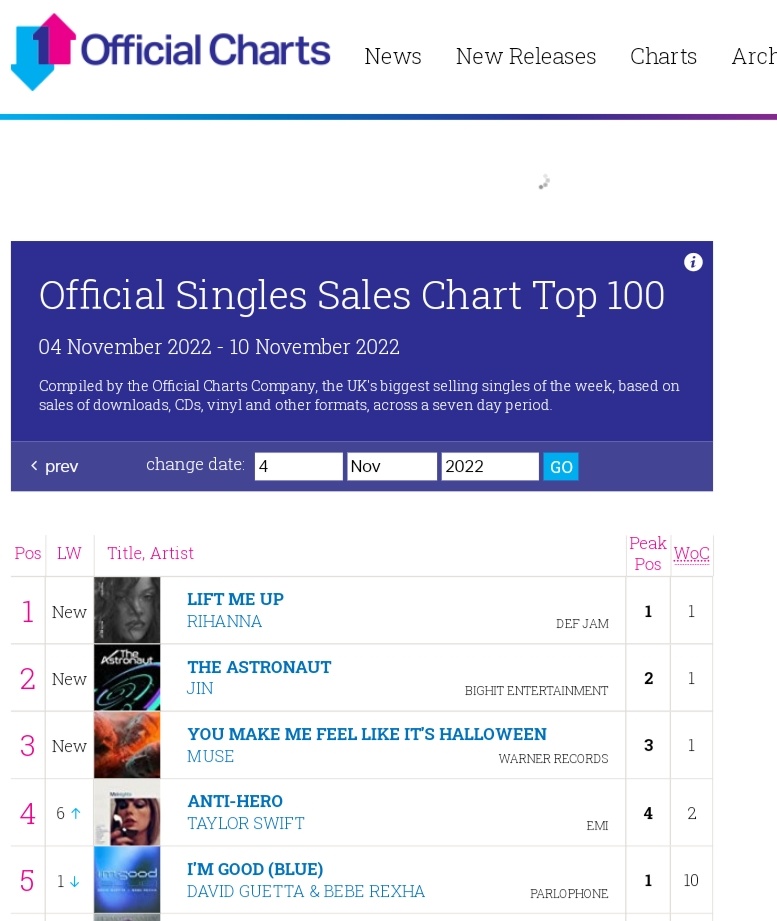This screenshot has width=777, height=921.
Task: Open DAVID GUETTA & BEBE REXHA link
Action: (305, 892)
